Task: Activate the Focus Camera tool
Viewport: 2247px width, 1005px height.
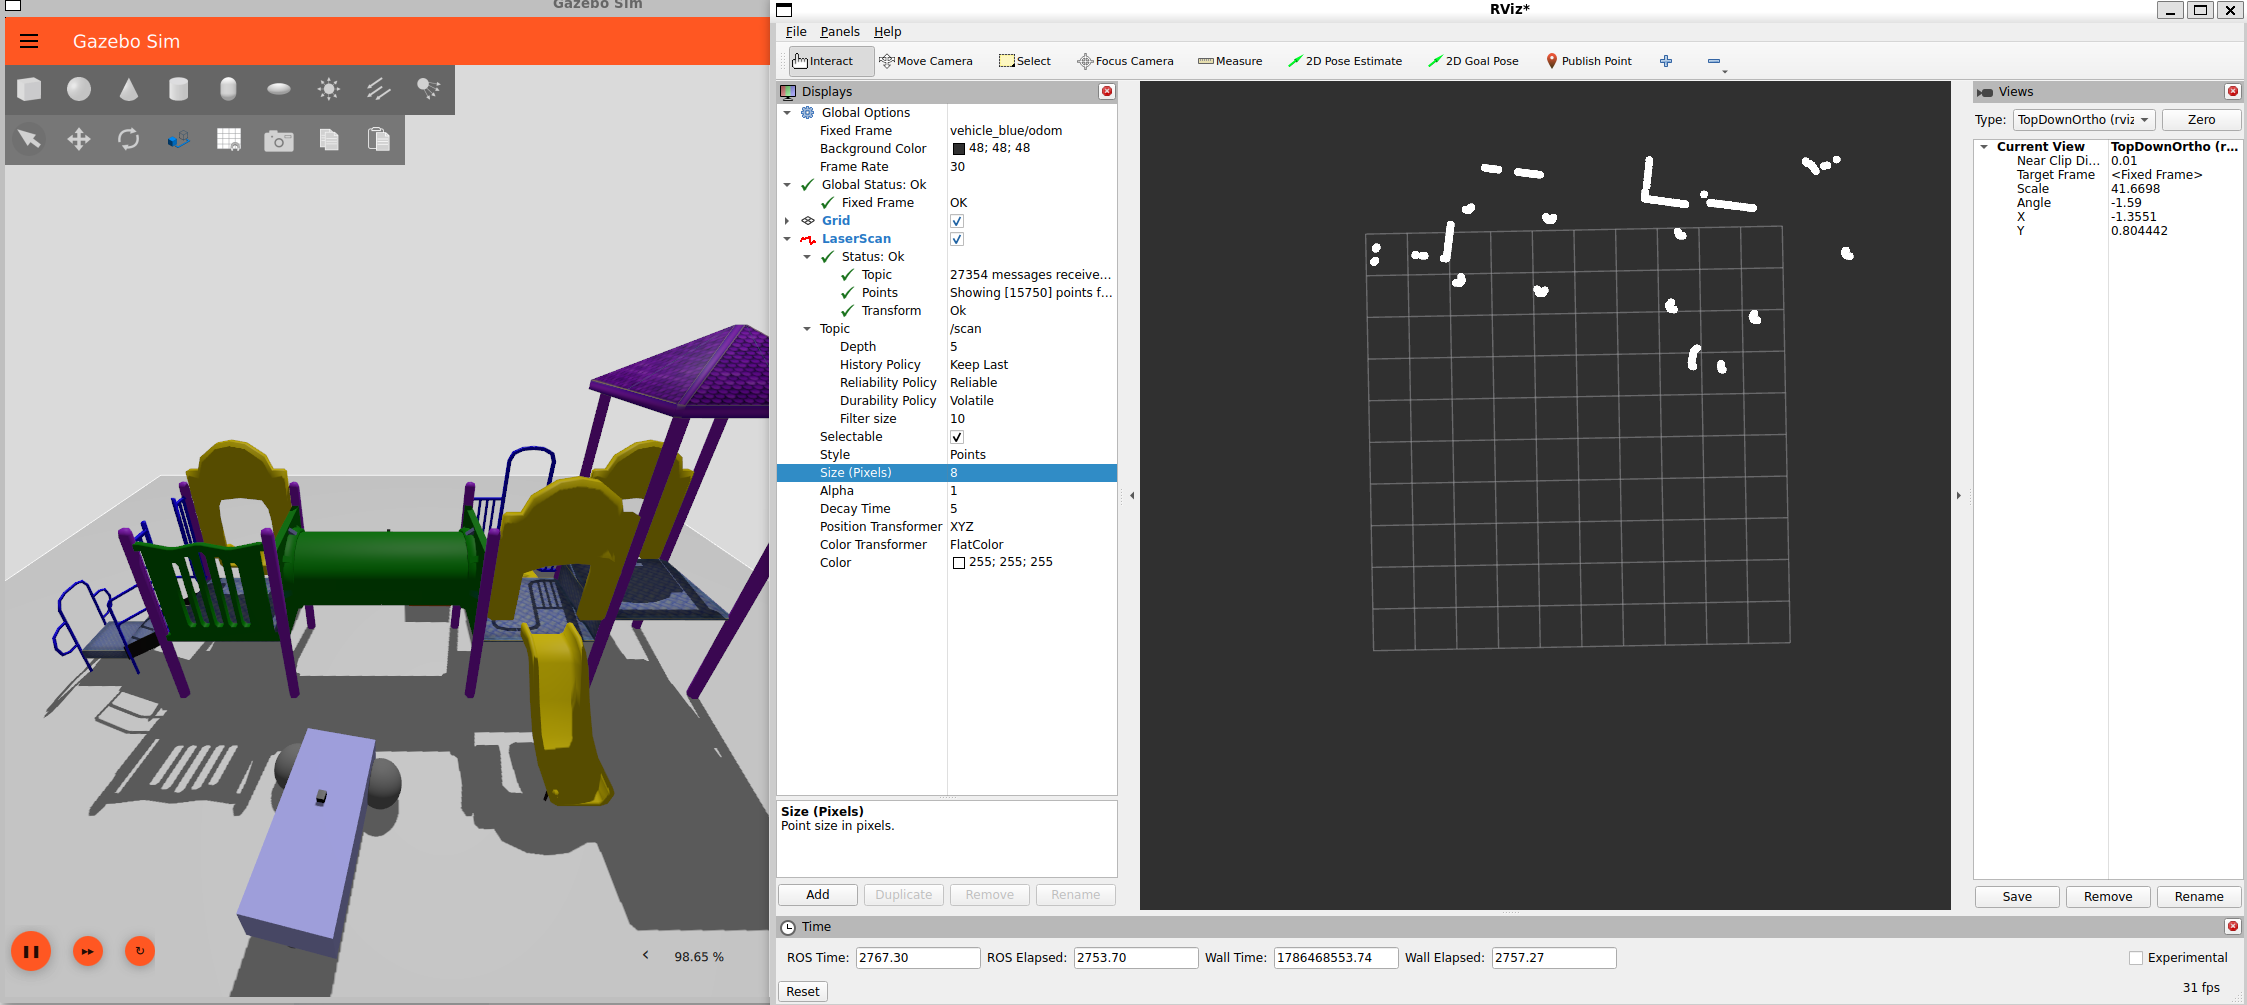Action: pos(1125,61)
